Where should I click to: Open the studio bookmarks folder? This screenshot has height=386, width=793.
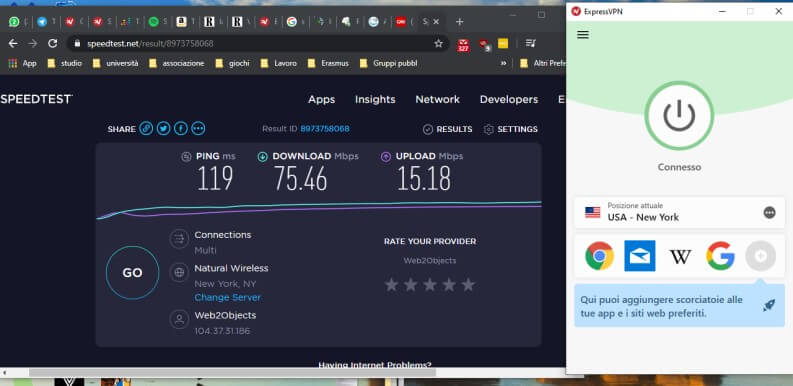pos(64,63)
